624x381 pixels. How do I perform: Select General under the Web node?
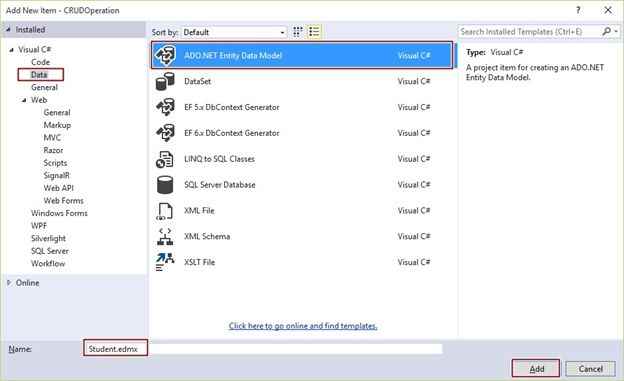pyautogui.click(x=57, y=113)
